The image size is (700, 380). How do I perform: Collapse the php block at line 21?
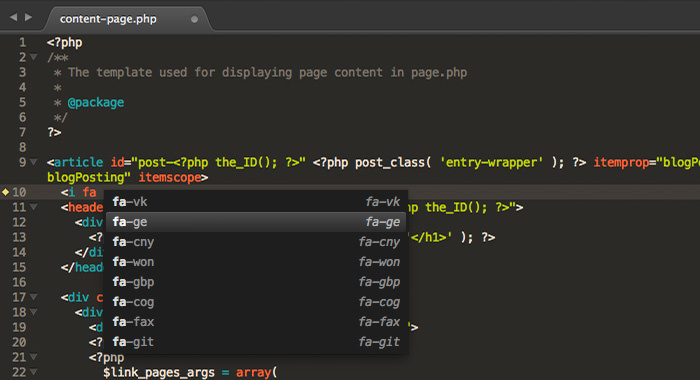(34, 357)
